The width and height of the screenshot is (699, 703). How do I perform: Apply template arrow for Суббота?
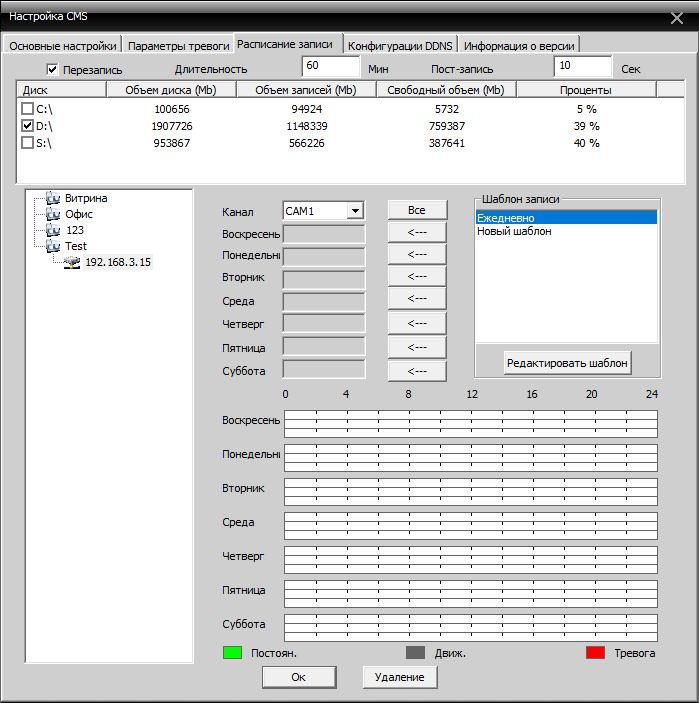417,371
